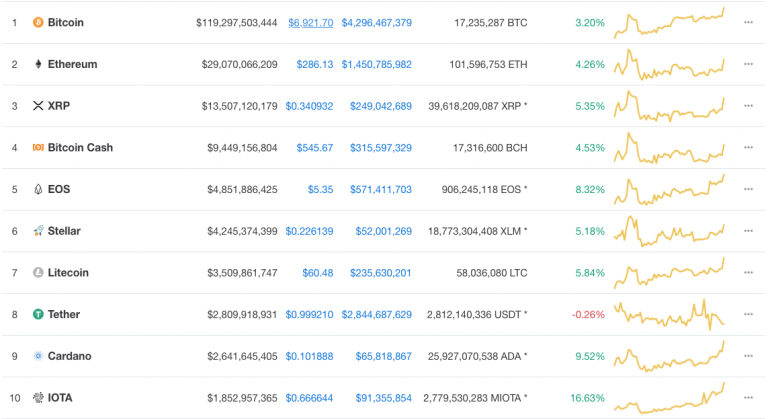Click IOTA price $0.666644

(310, 397)
